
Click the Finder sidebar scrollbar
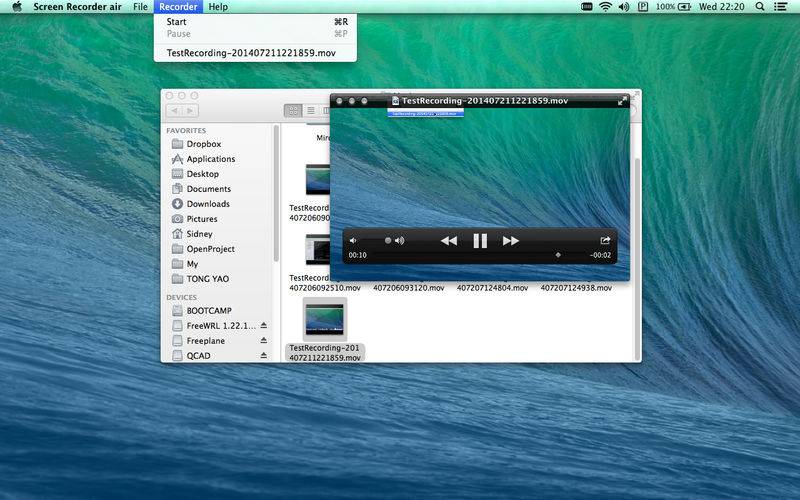click(x=276, y=194)
